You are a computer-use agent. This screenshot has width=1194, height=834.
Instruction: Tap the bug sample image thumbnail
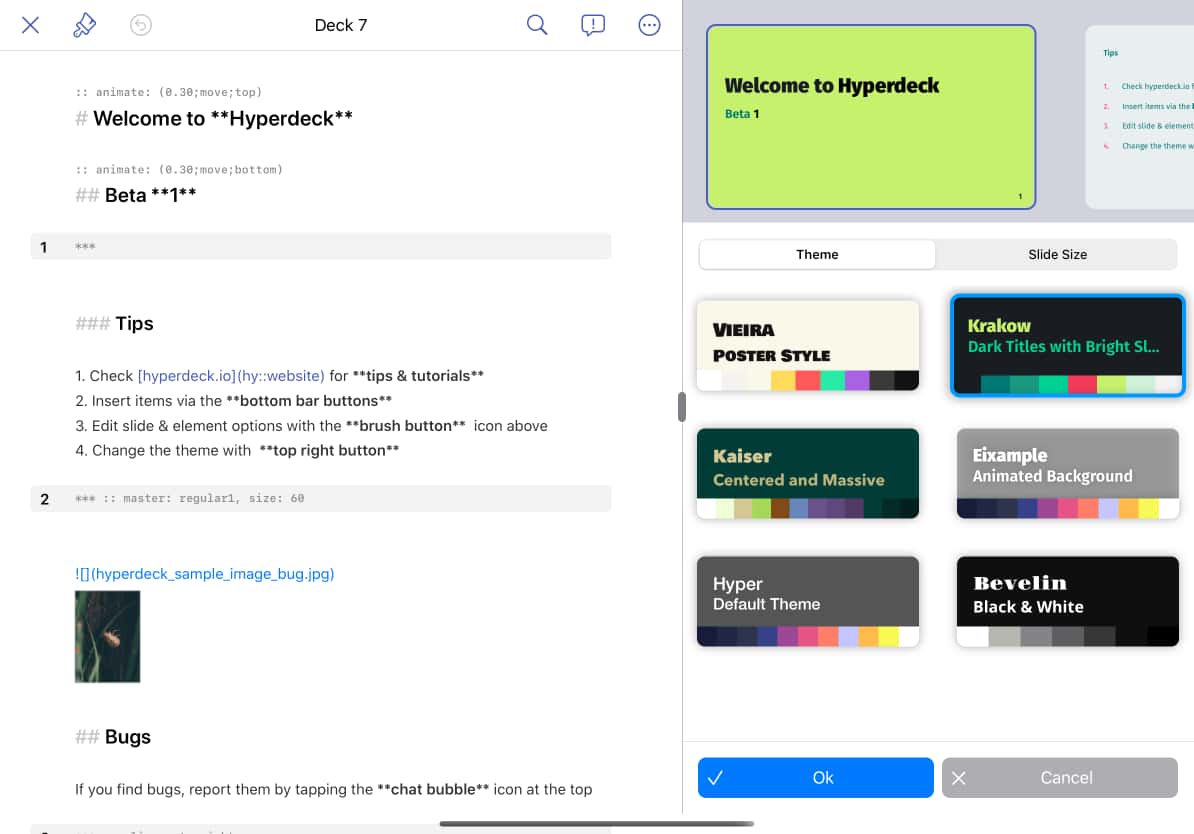point(107,636)
